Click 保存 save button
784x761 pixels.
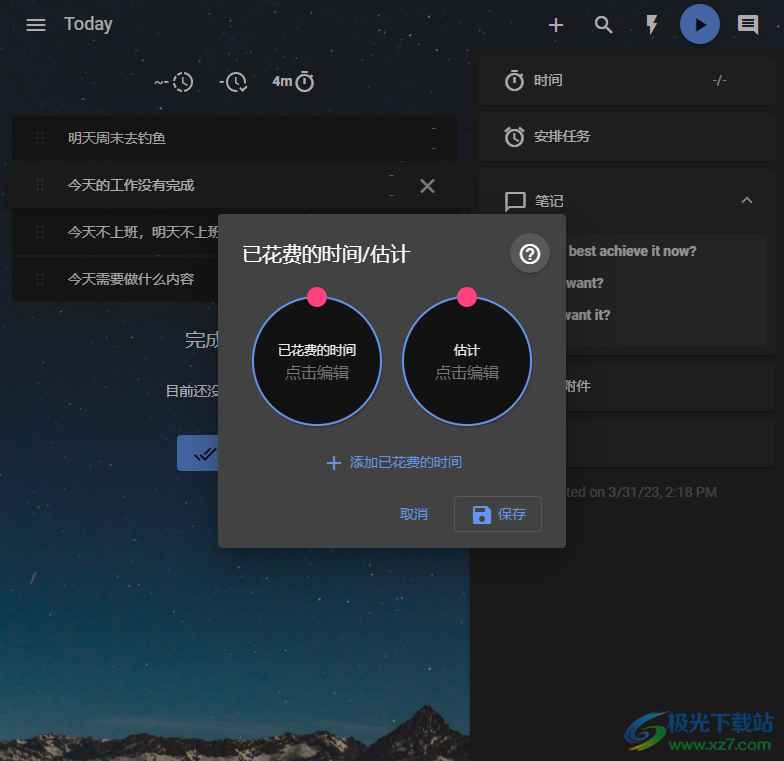pyautogui.click(x=498, y=514)
